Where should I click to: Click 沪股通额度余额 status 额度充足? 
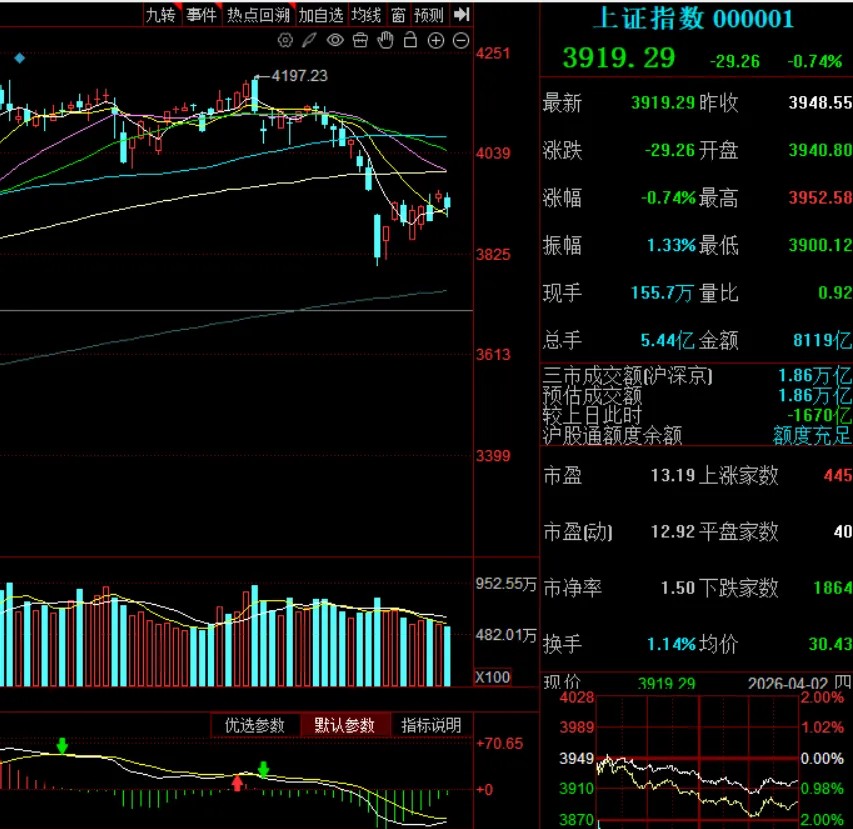[x=813, y=436]
